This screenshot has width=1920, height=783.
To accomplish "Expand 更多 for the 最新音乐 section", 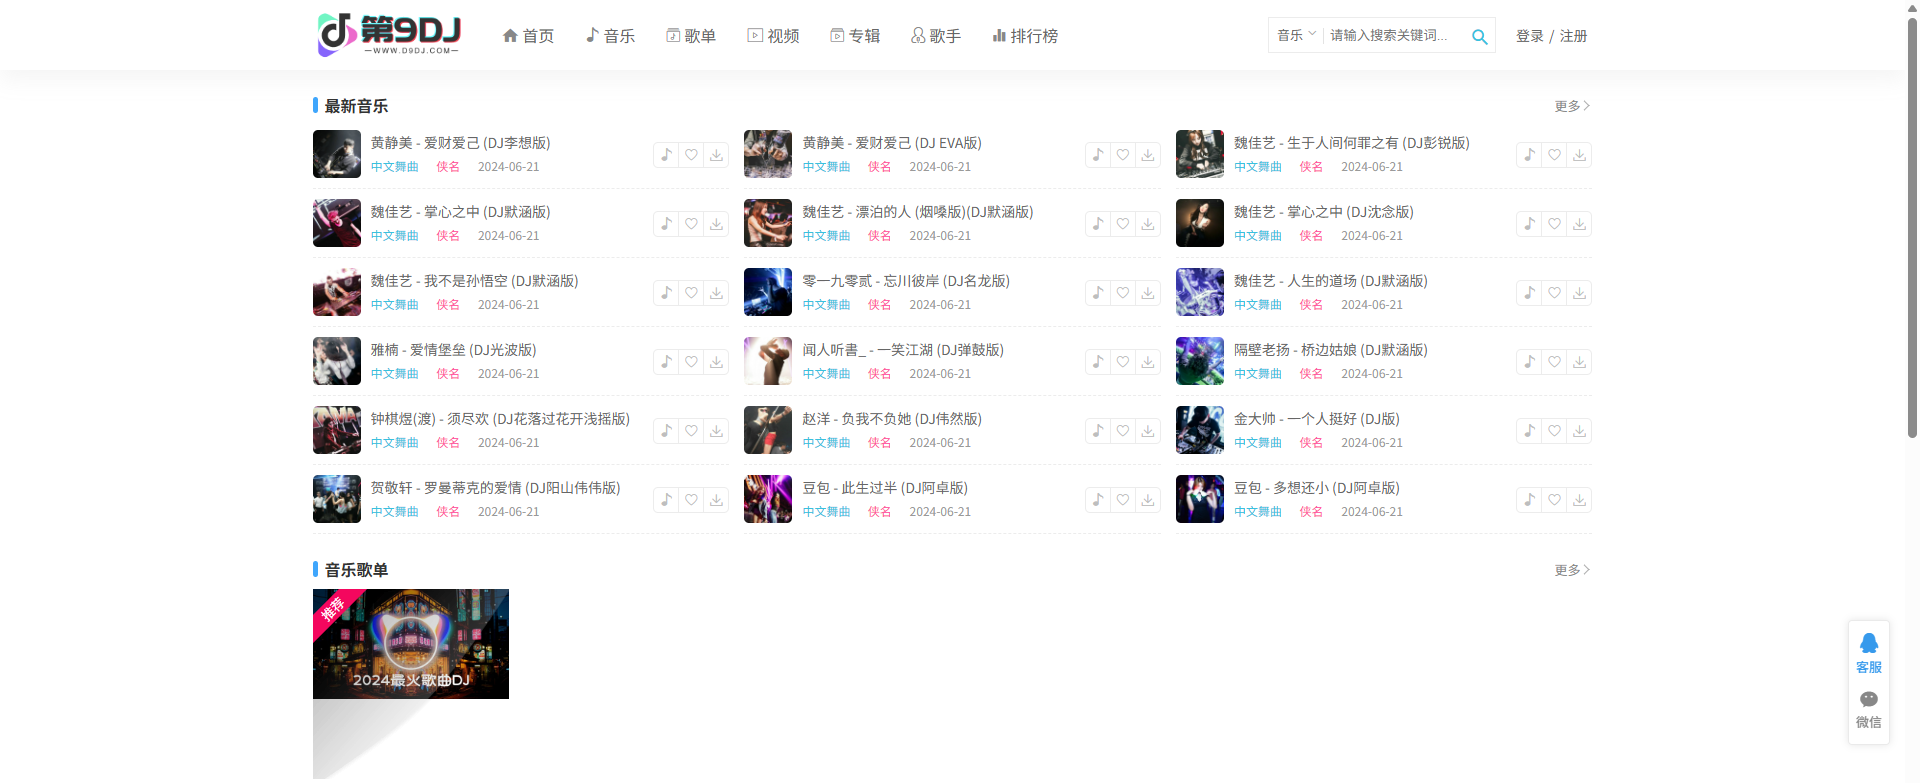I will pos(1571,106).
